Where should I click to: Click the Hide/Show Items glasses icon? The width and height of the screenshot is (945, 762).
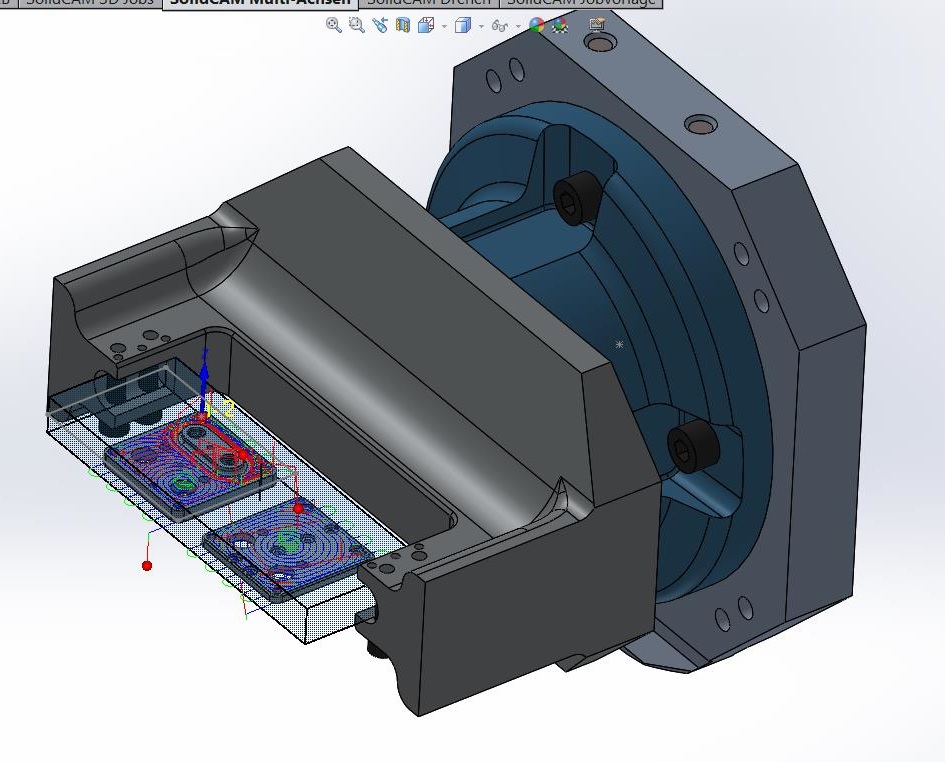click(499, 26)
